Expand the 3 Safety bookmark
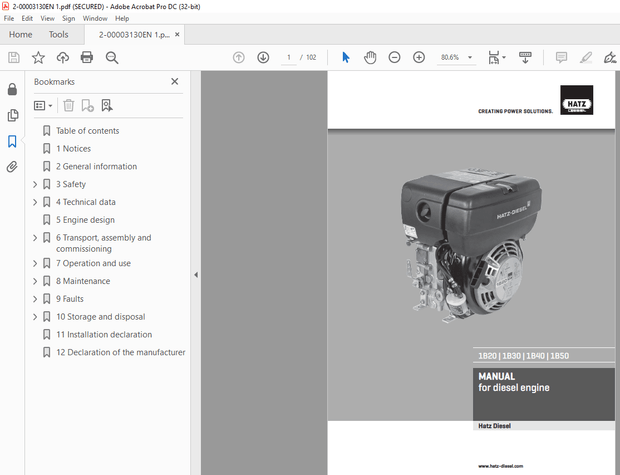 [35, 184]
